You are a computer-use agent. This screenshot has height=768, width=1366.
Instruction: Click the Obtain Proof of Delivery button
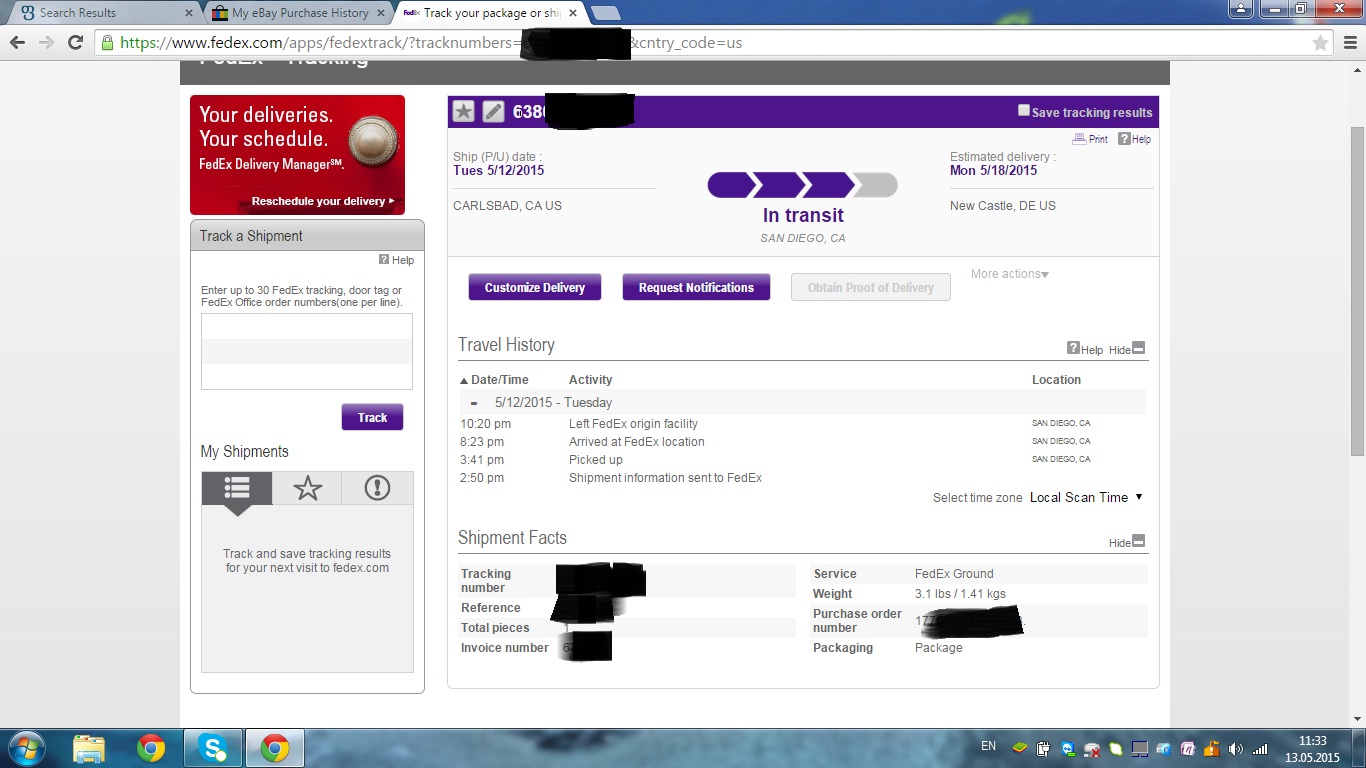tap(871, 287)
